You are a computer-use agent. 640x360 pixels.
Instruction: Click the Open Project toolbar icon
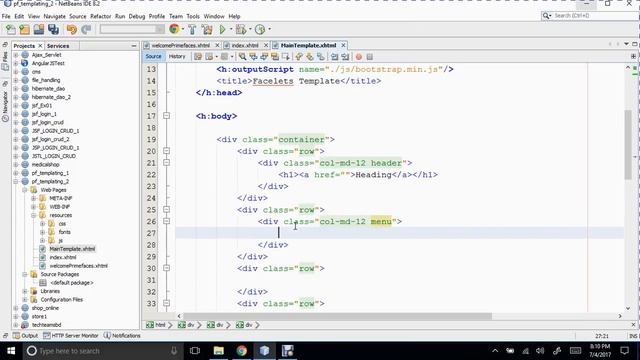click(x=39, y=29)
